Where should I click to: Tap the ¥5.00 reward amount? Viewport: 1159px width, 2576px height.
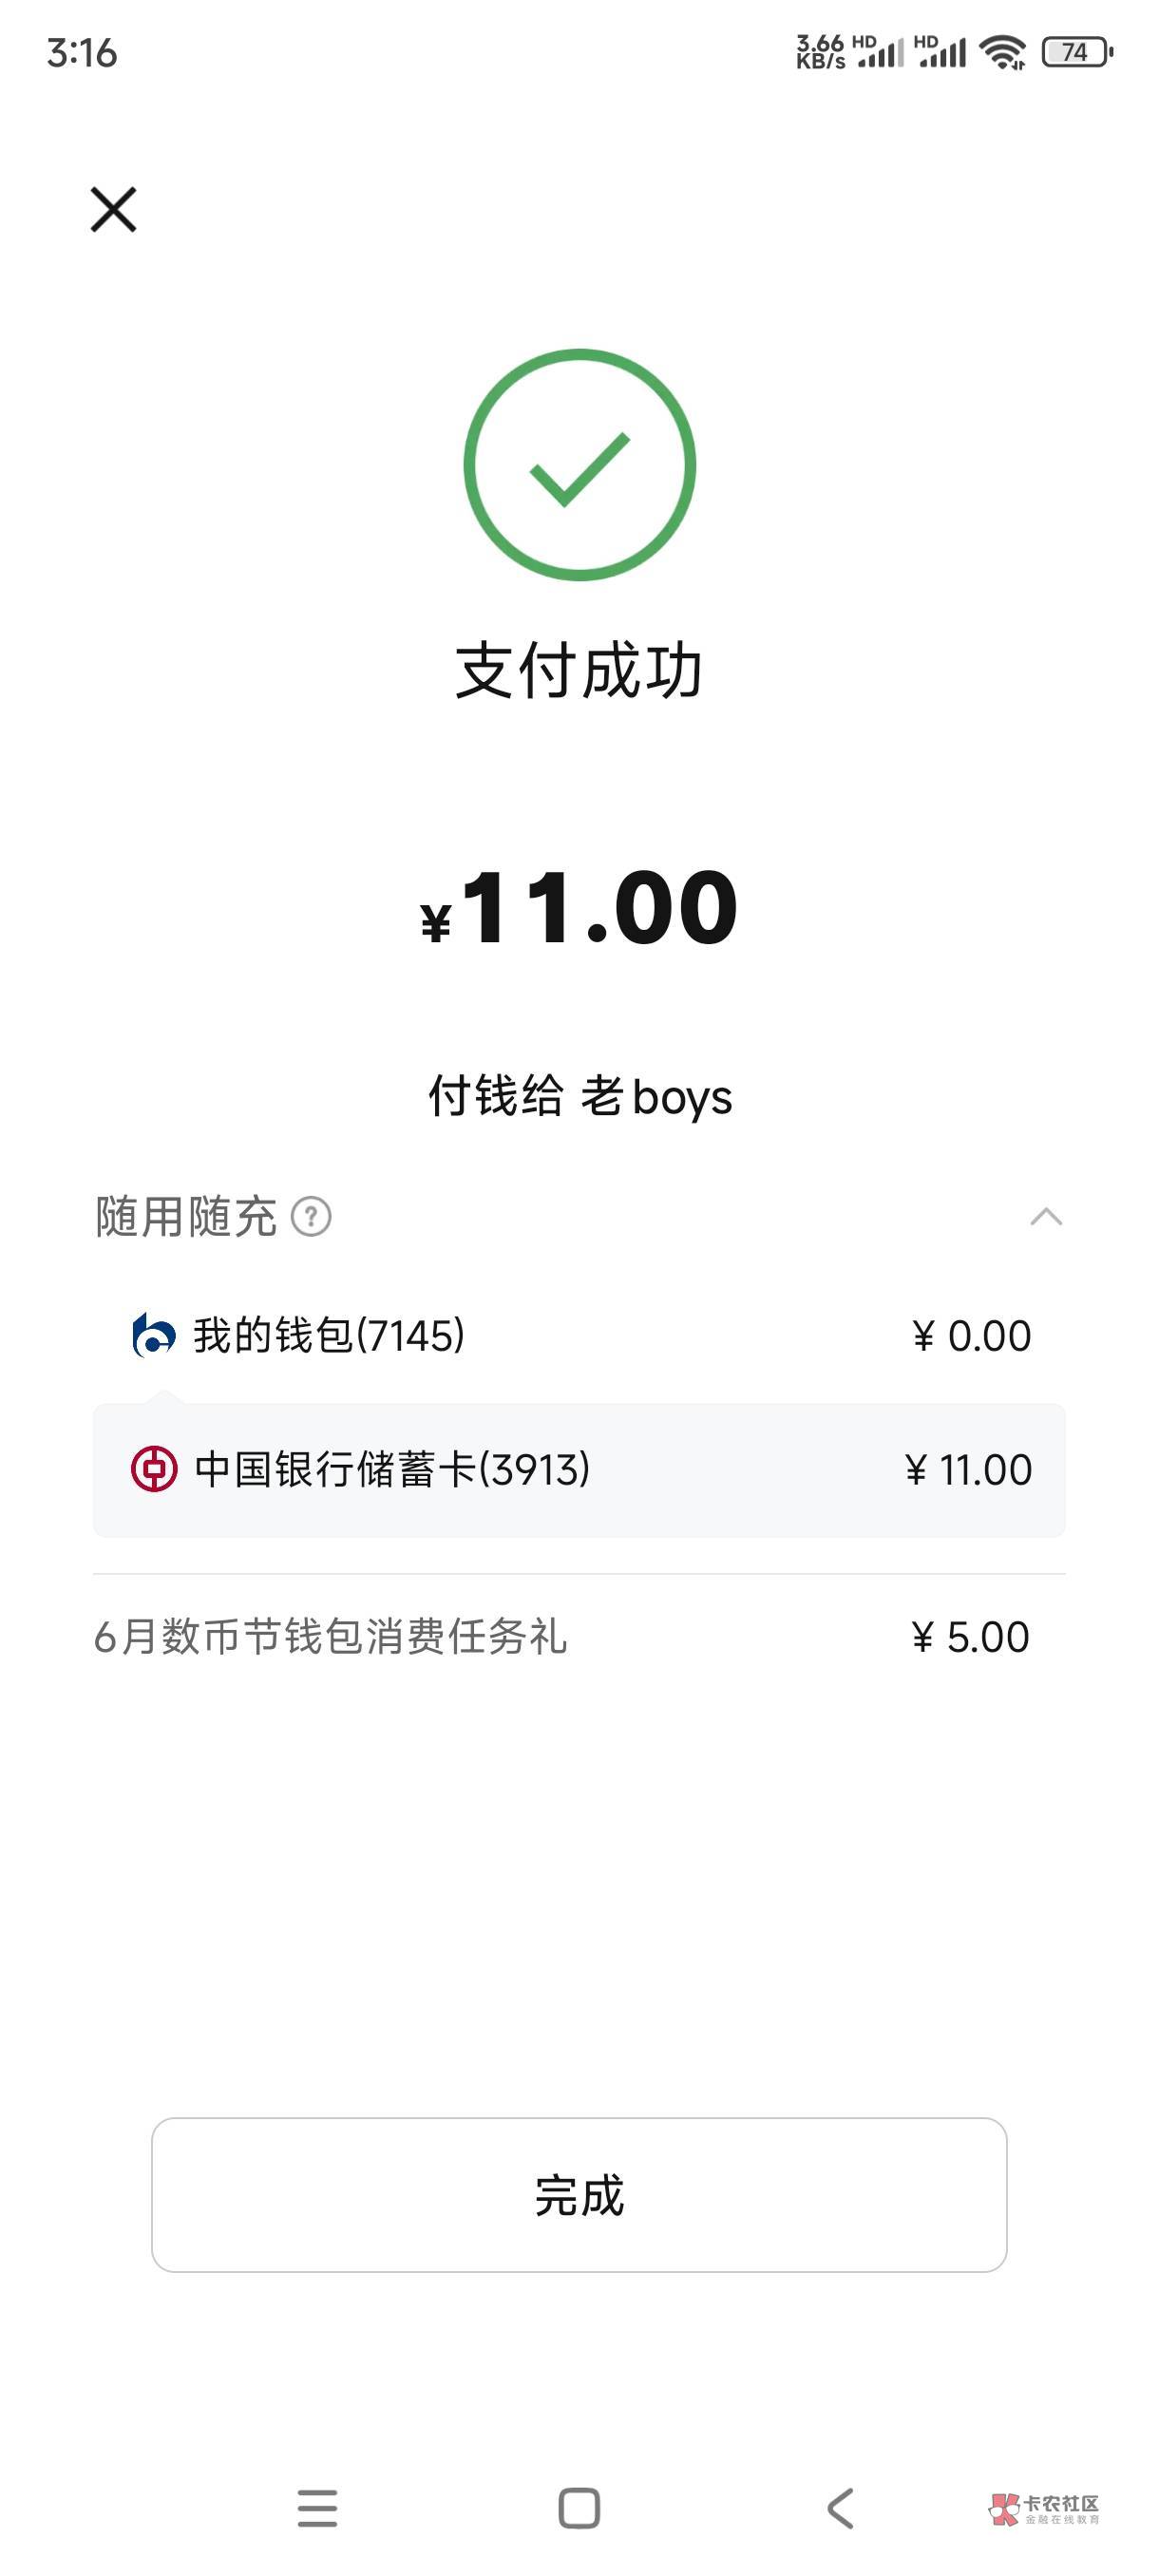point(970,1637)
